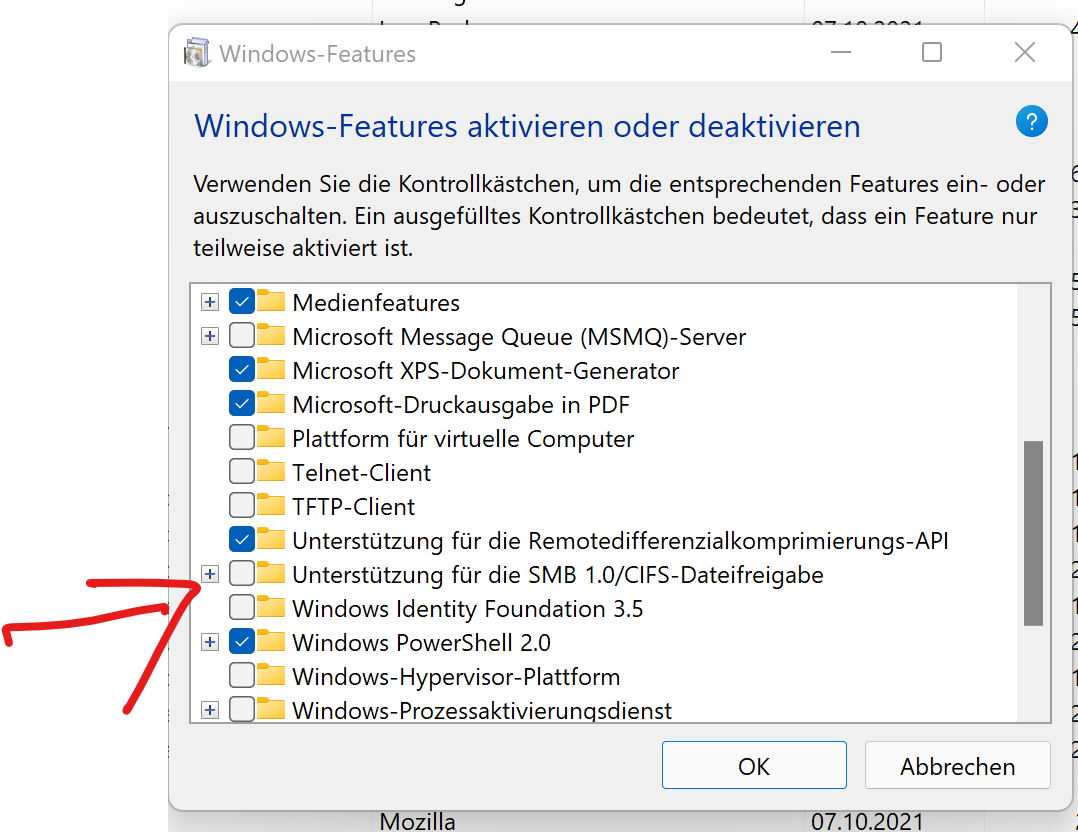This screenshot has width=1078, height=832.
Task: Uncheck Microsoft-Druckausgabe in PDF
Action: pyautogui.click(x=241, y=404)
